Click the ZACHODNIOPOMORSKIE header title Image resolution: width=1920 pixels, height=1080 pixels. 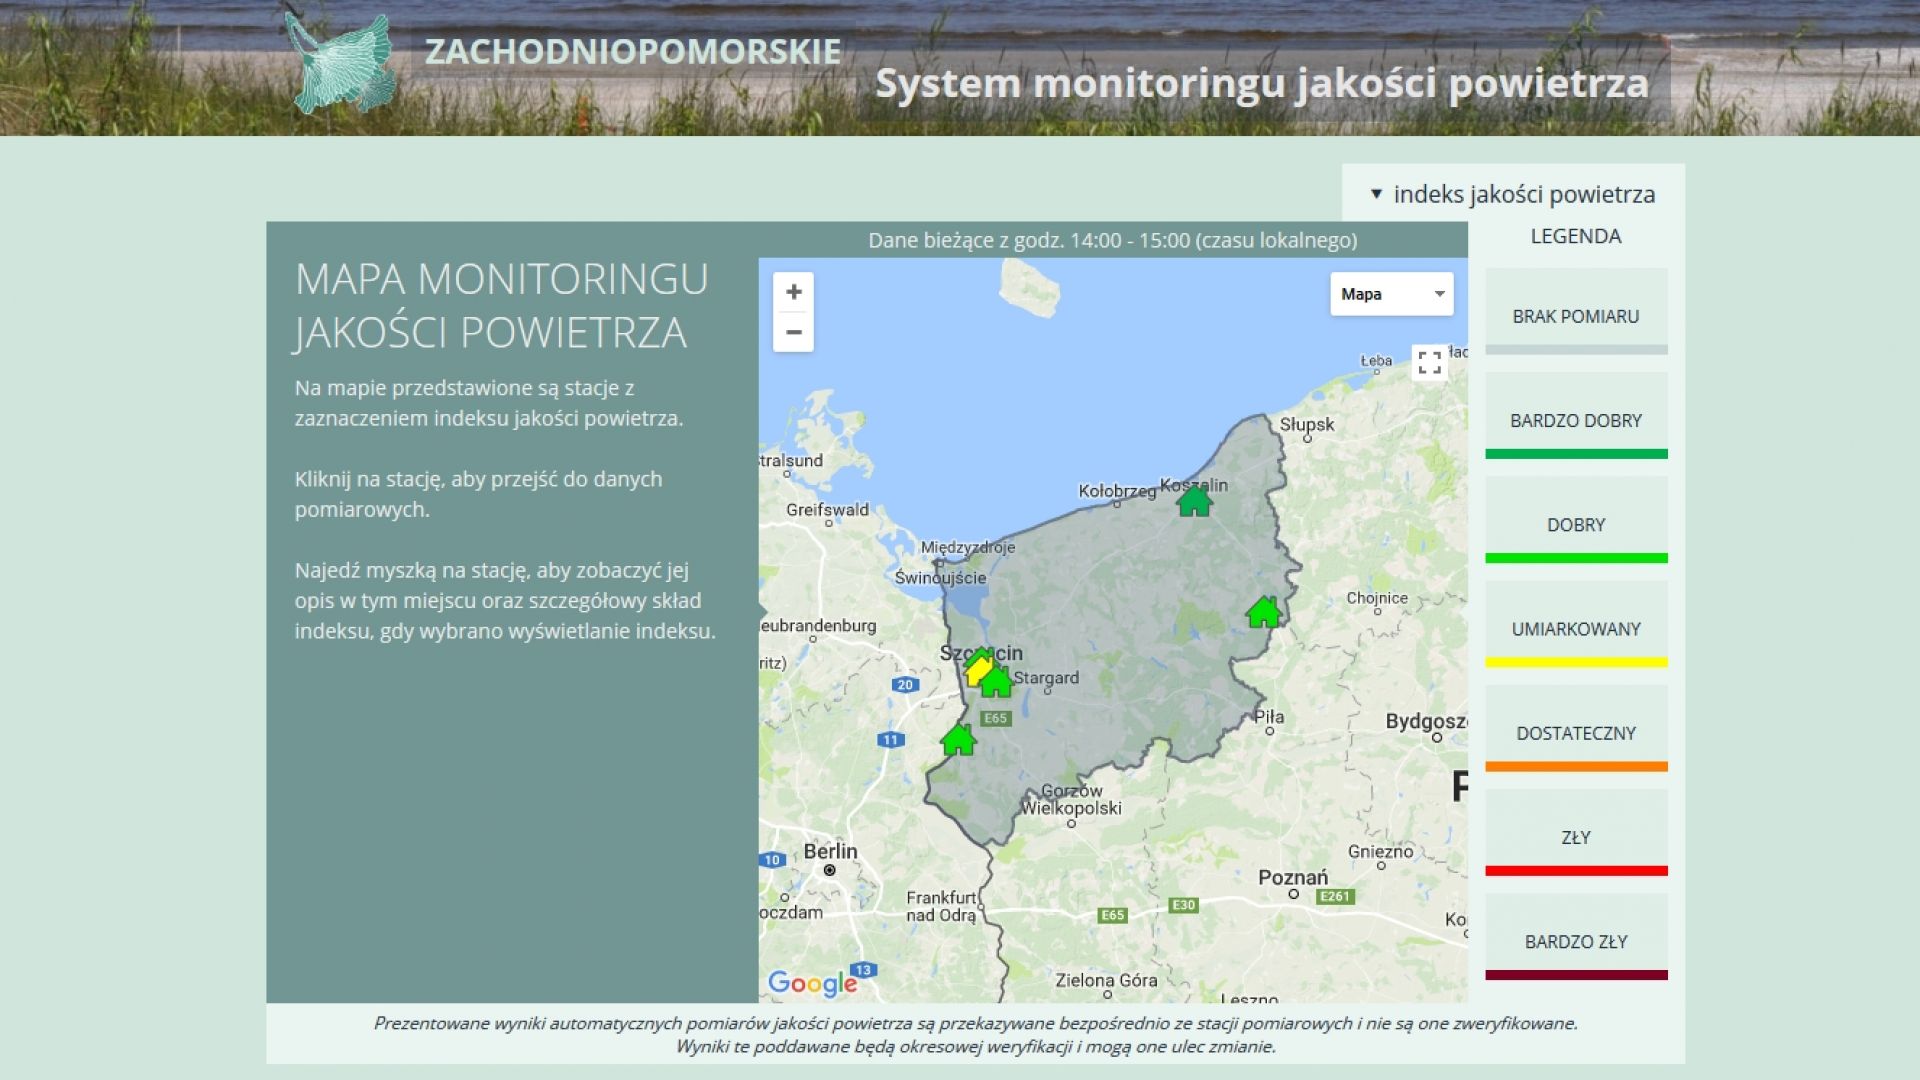pos(632,52)
